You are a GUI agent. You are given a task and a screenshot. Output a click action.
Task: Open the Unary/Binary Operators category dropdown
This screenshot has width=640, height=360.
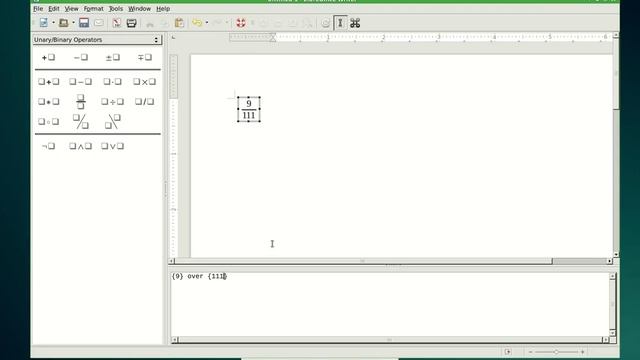pos(97,40)
